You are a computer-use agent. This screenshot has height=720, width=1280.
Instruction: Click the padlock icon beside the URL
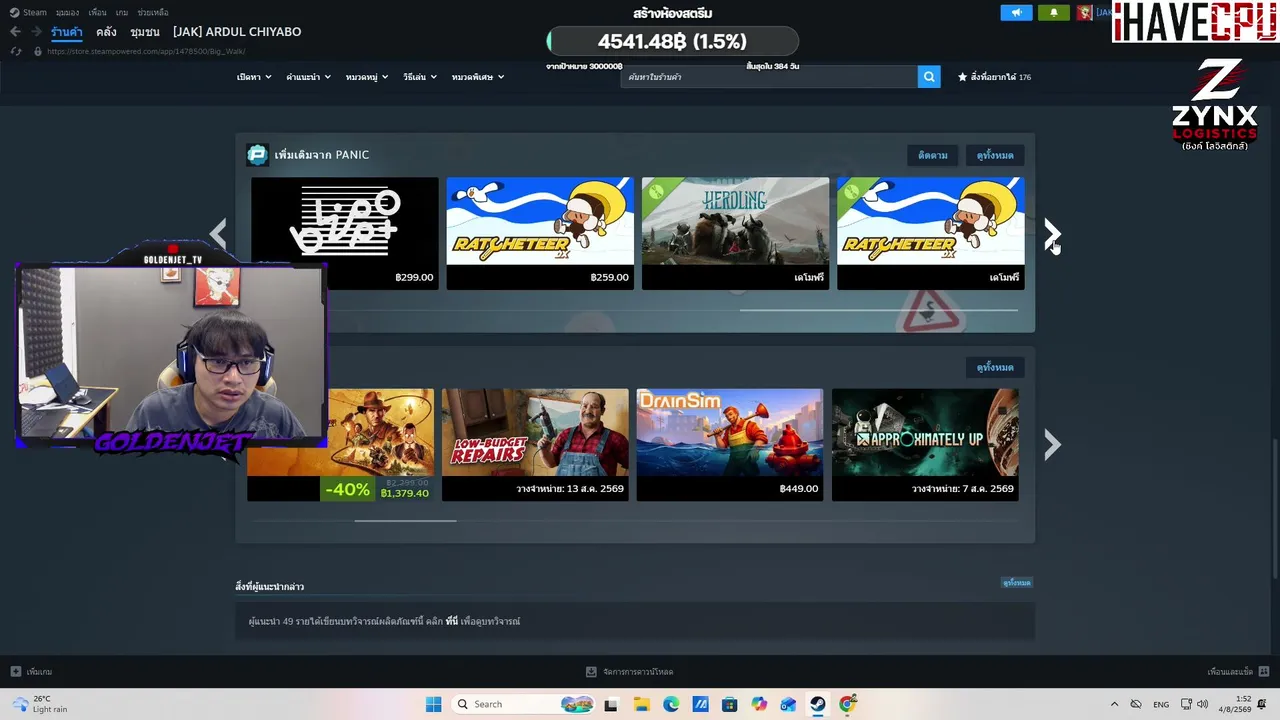38,51
